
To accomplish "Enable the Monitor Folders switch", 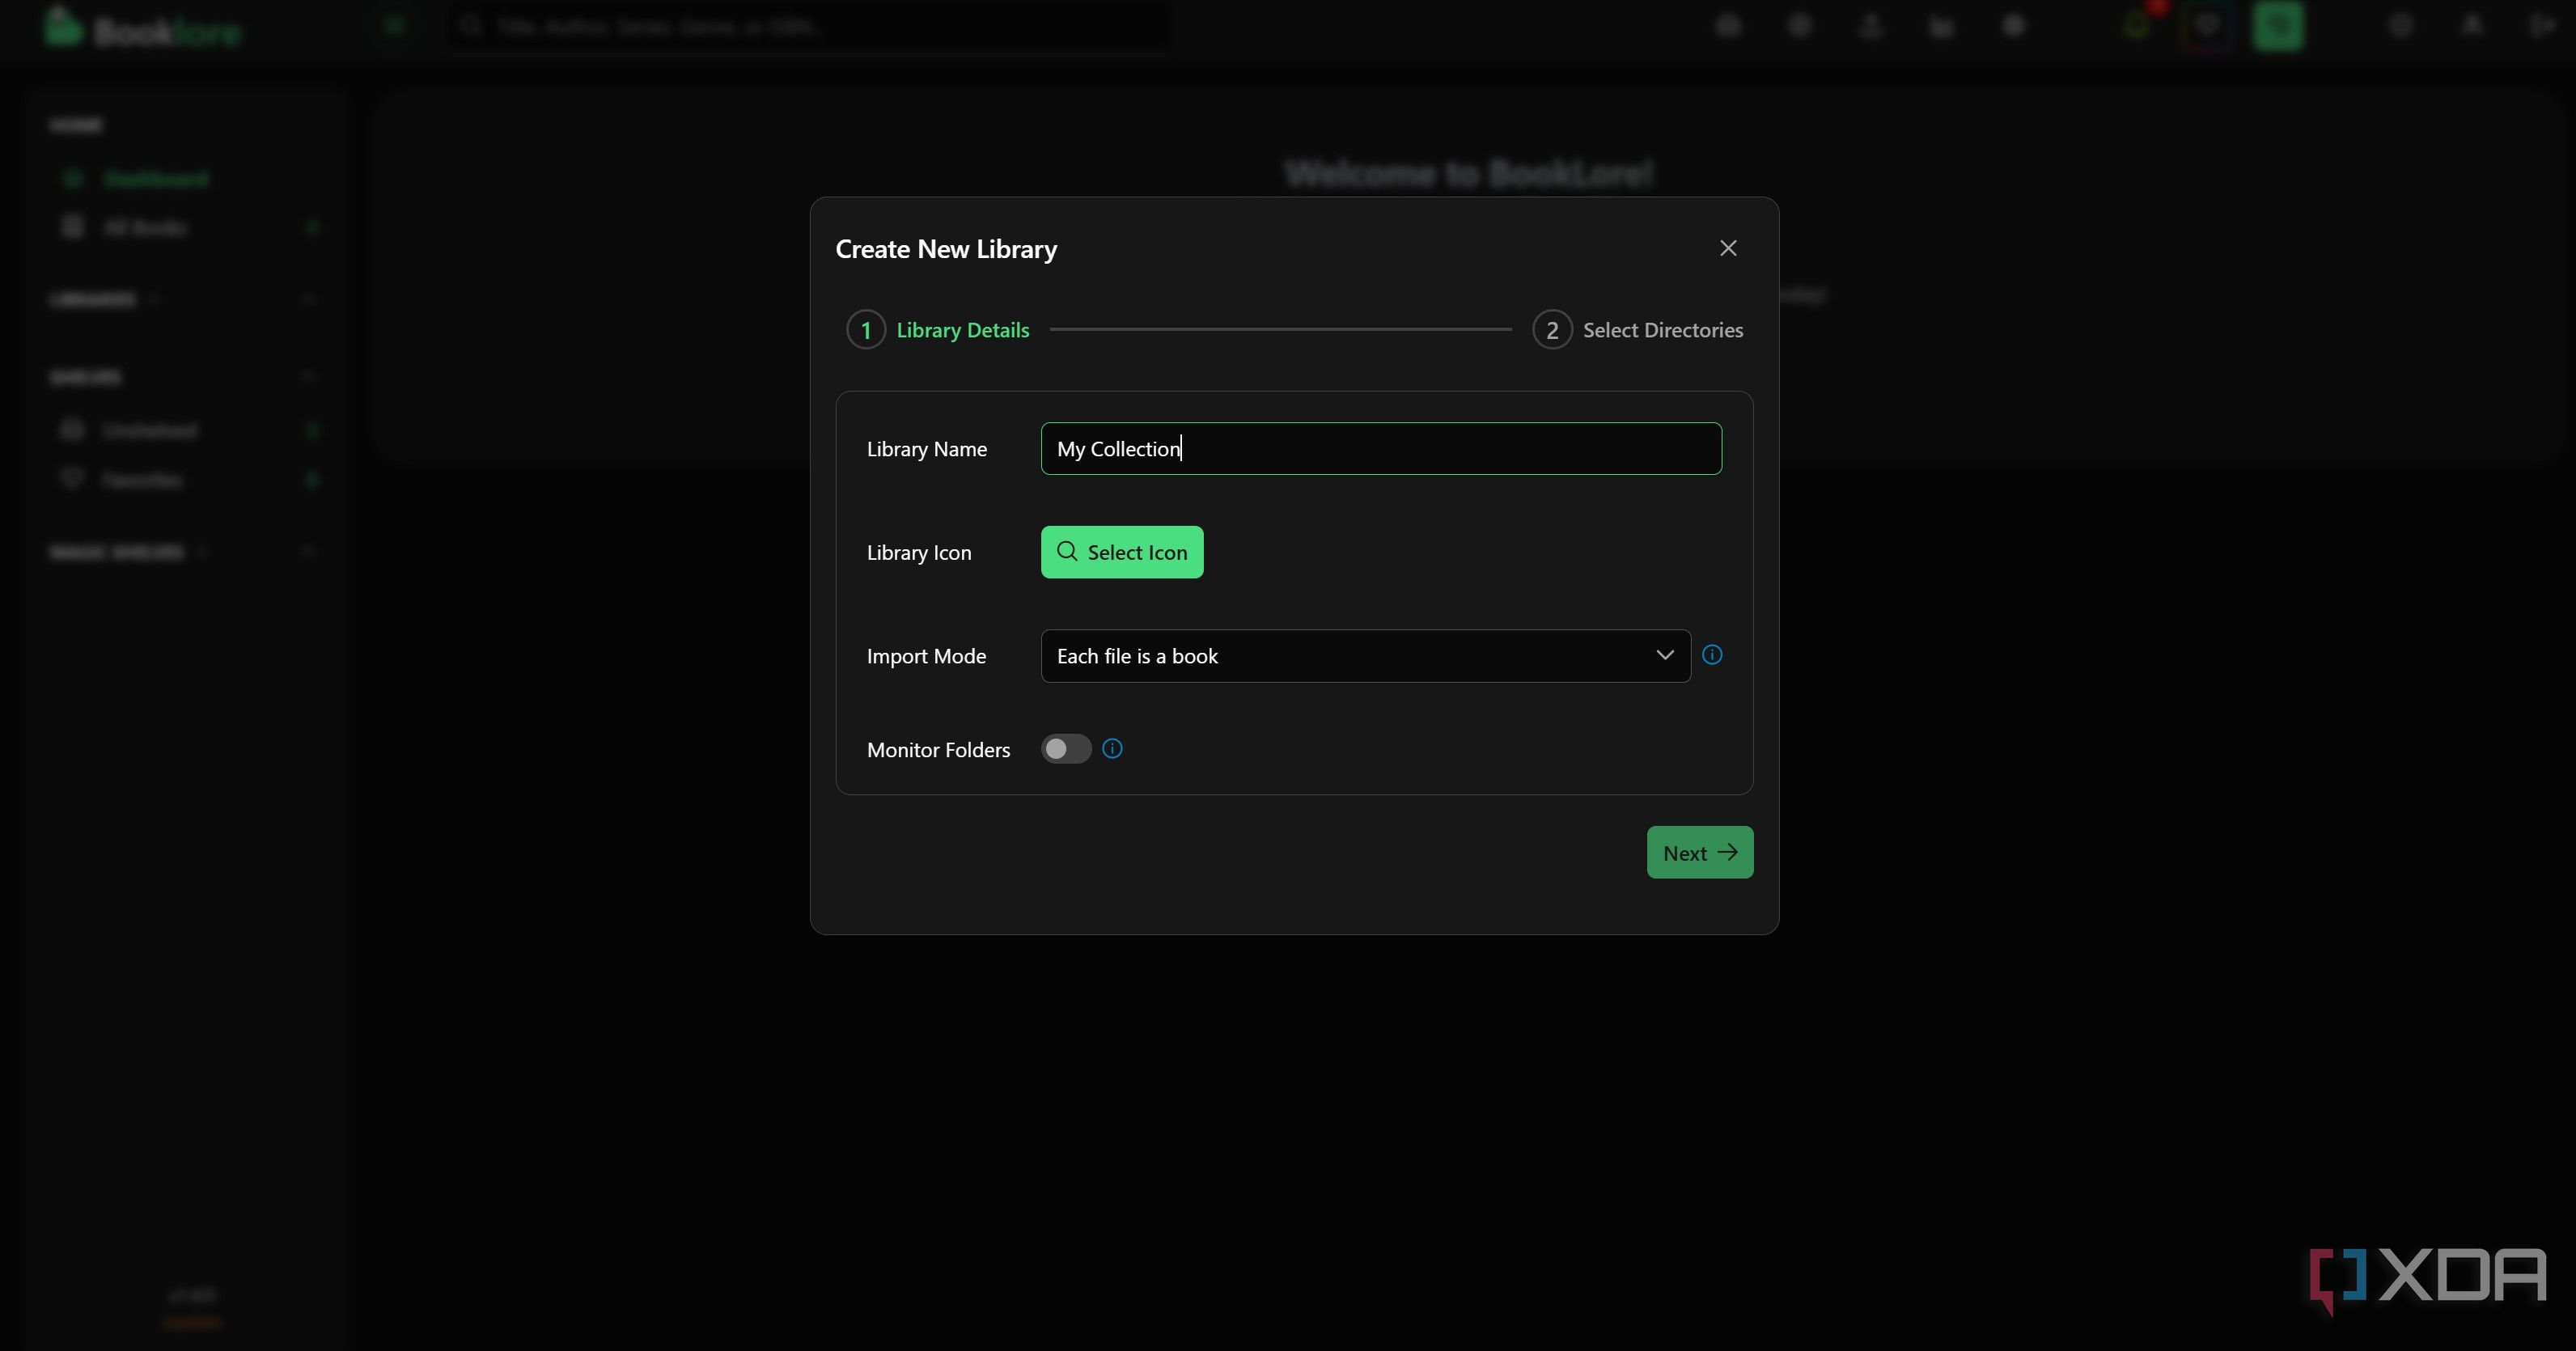I will 1066,749.
